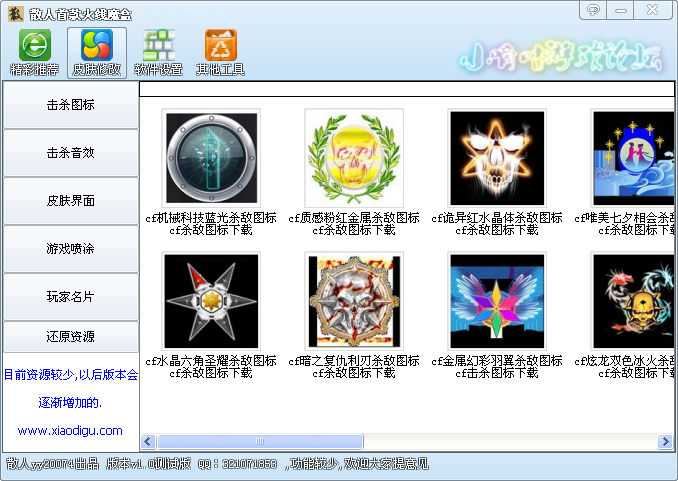Open the 精彩推荐 toolbar icon
The height and width of the screenshot is (481, 678).
(x=35, y=52)
